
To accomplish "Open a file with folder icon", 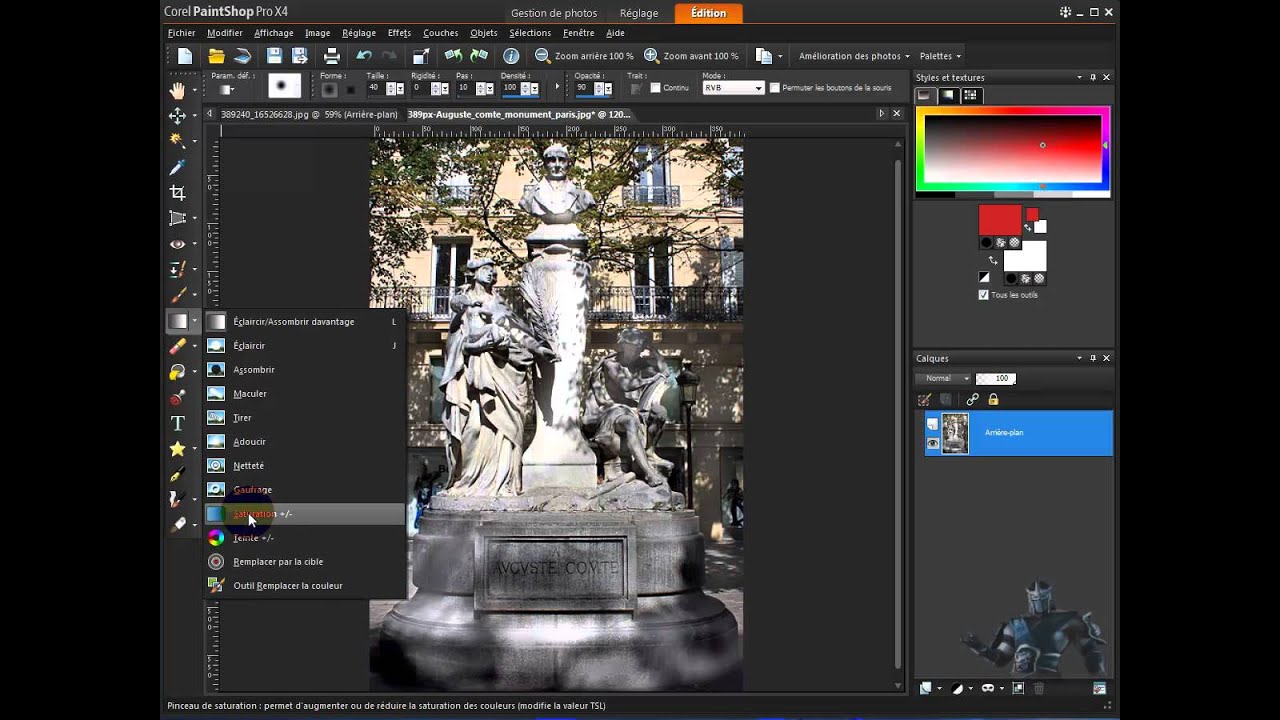I will (216, 56).
